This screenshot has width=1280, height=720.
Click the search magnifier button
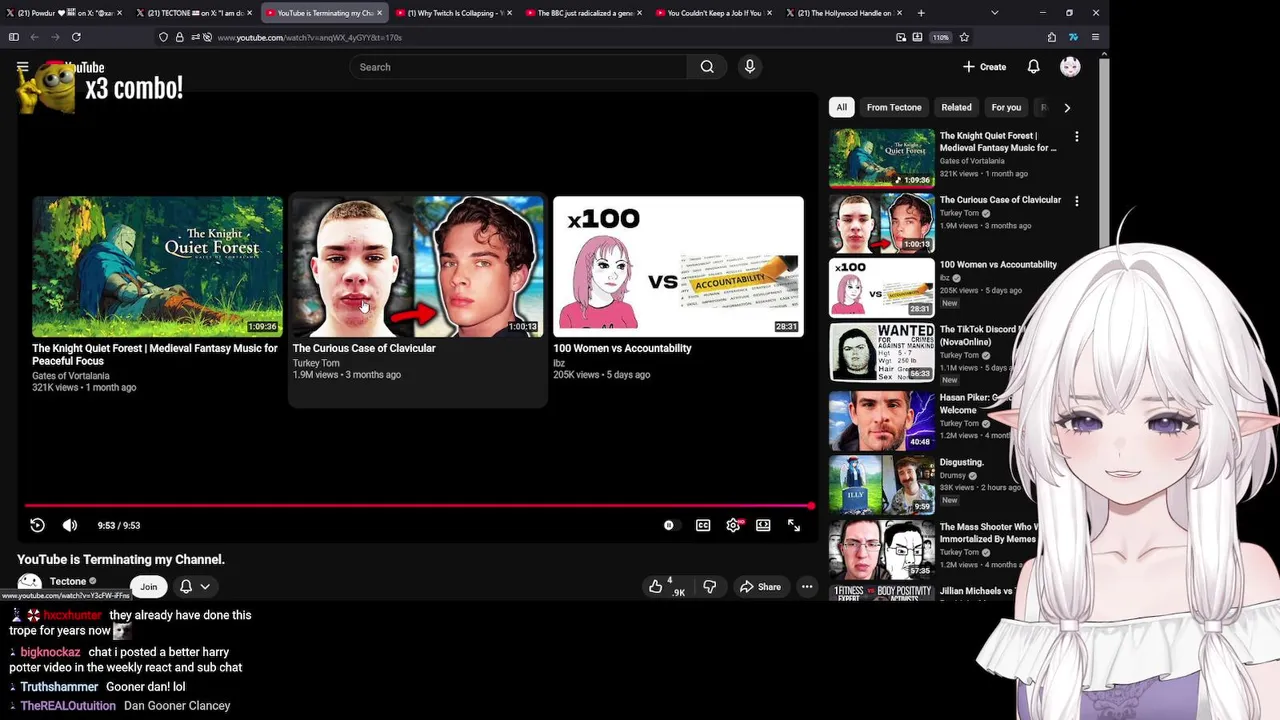707,67
